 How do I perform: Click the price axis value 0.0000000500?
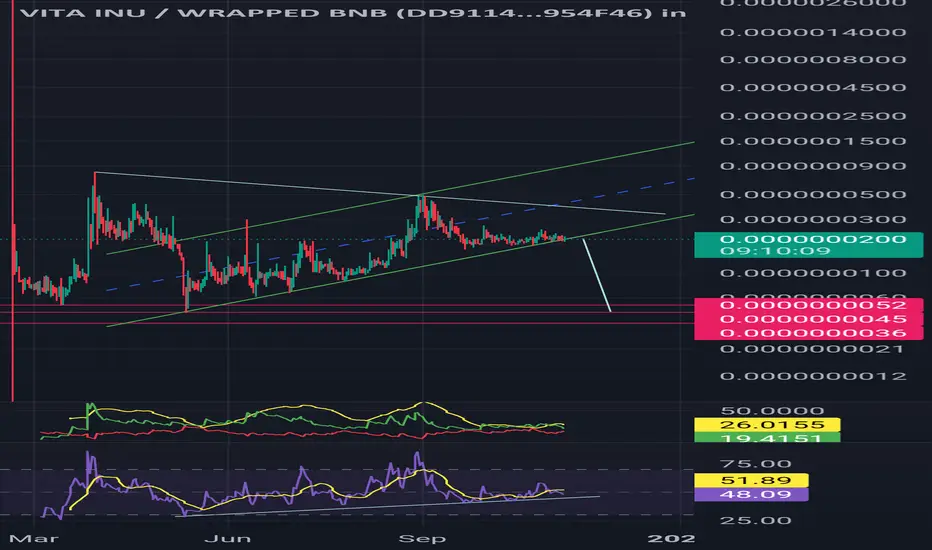click(813, 194)
